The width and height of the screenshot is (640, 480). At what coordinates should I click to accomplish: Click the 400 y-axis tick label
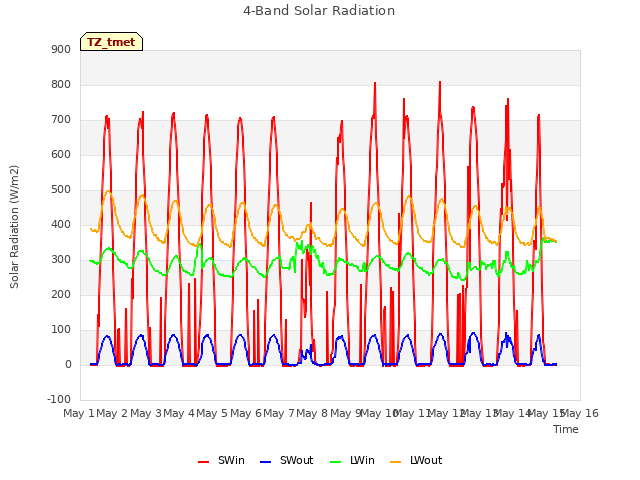pos(61,224)
